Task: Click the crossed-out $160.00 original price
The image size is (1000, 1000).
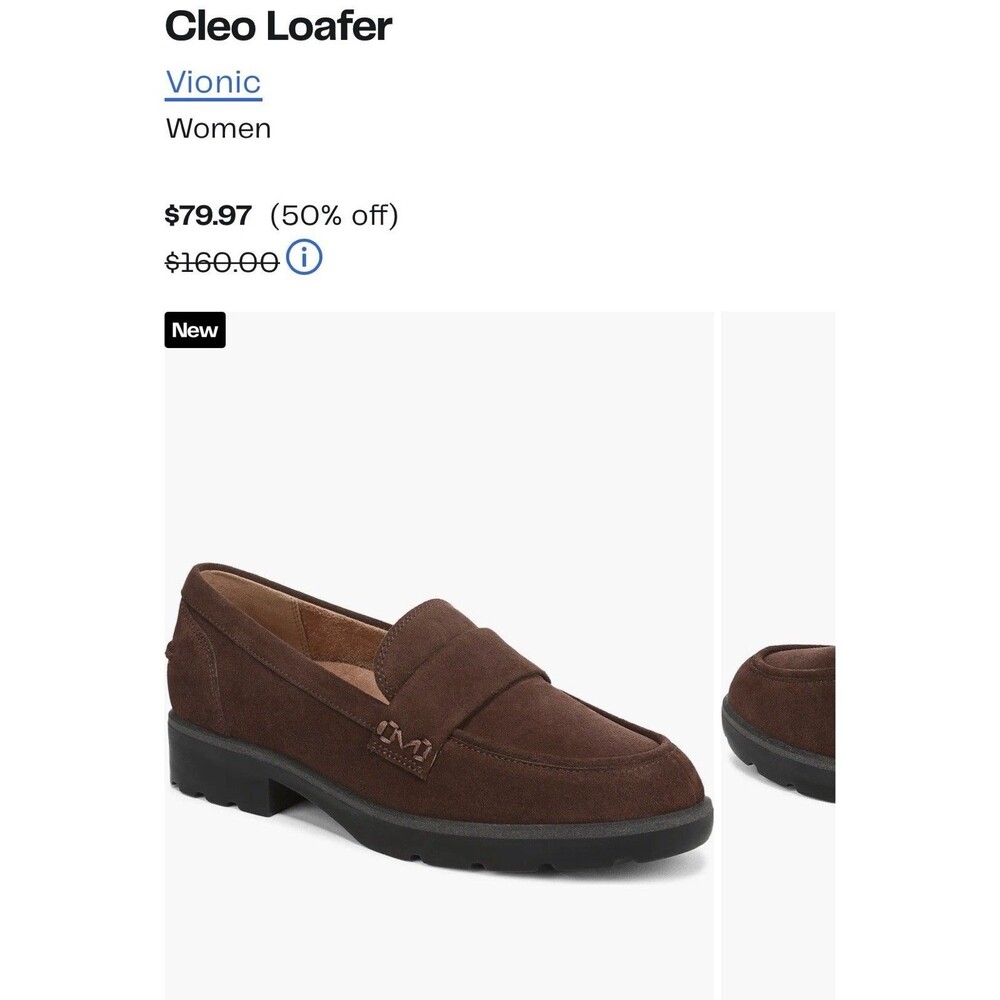Action: 222,261
